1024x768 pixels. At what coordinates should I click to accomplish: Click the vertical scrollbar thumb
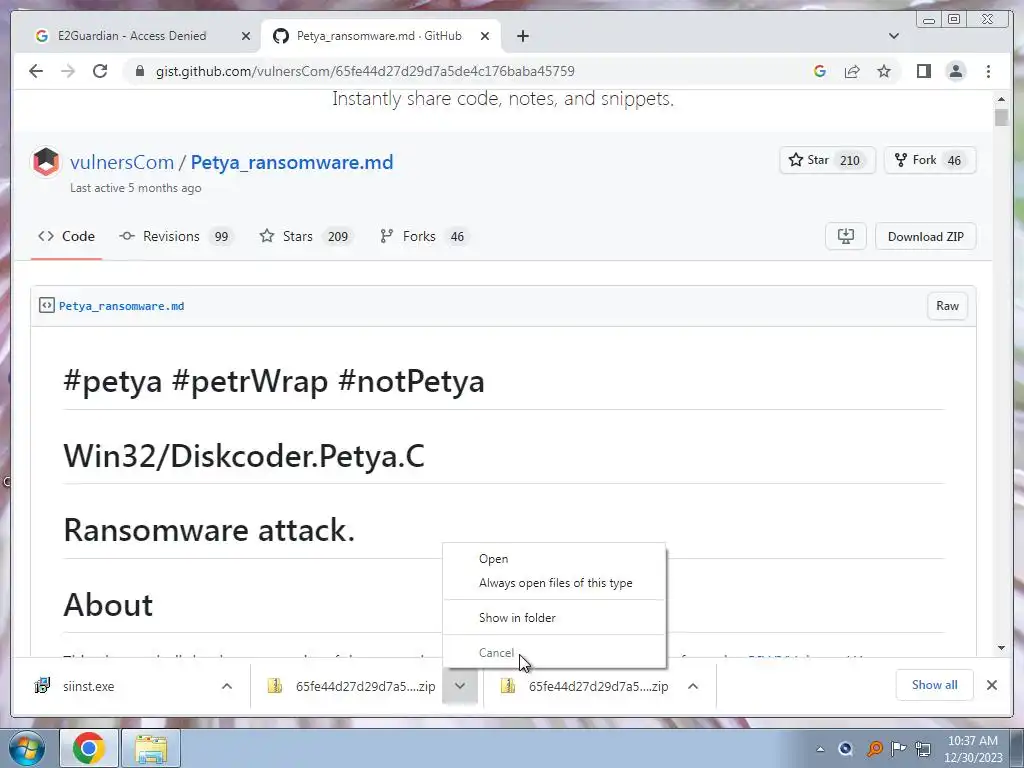pos(1001,118)
